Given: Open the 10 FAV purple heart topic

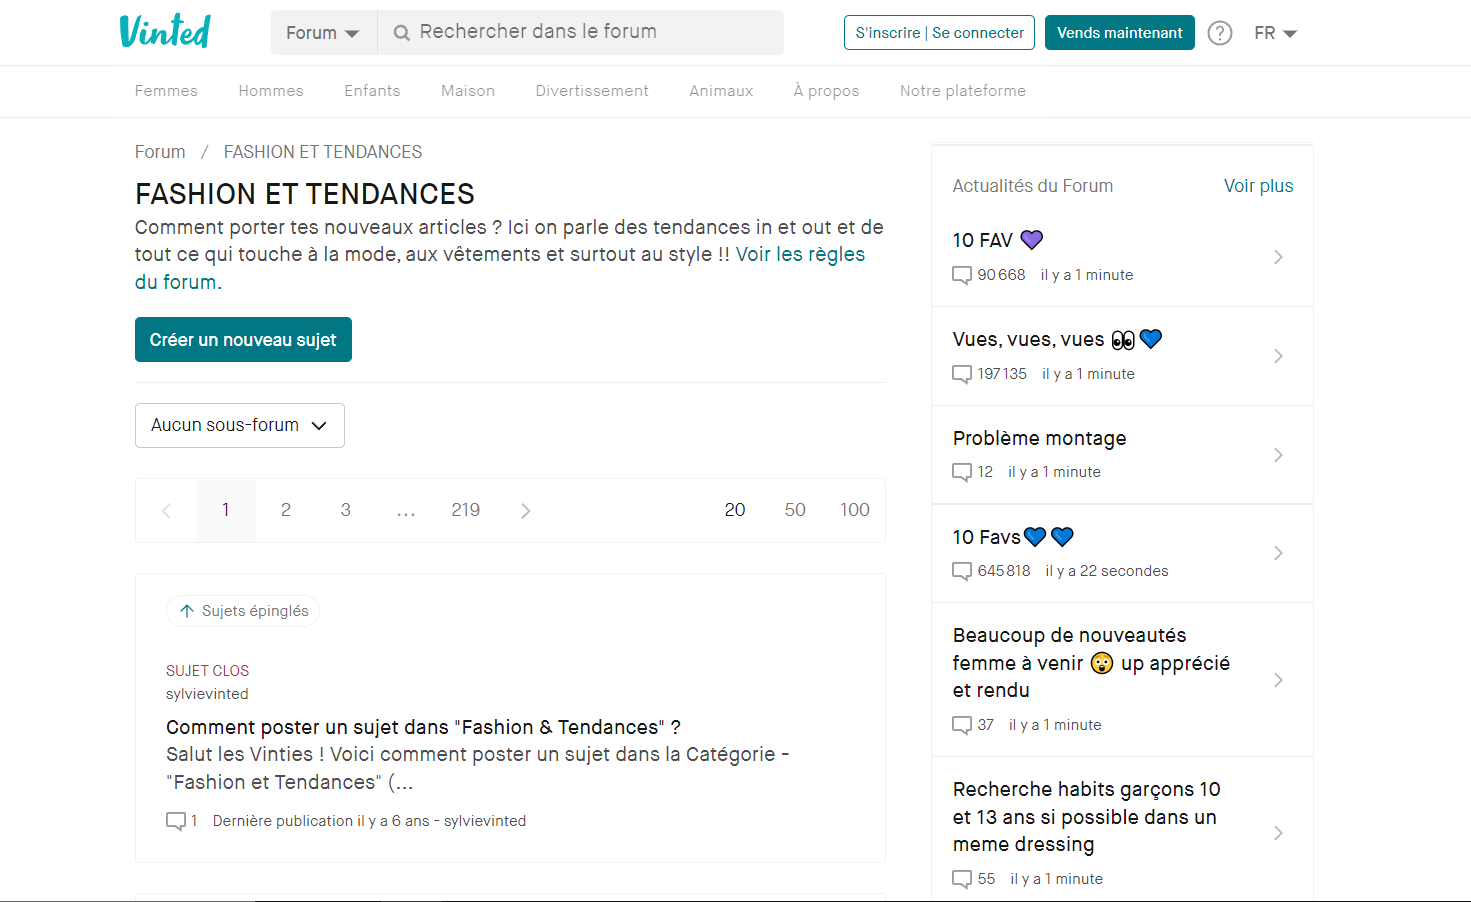Looking at the screenshot, I should tap(998, 240).
